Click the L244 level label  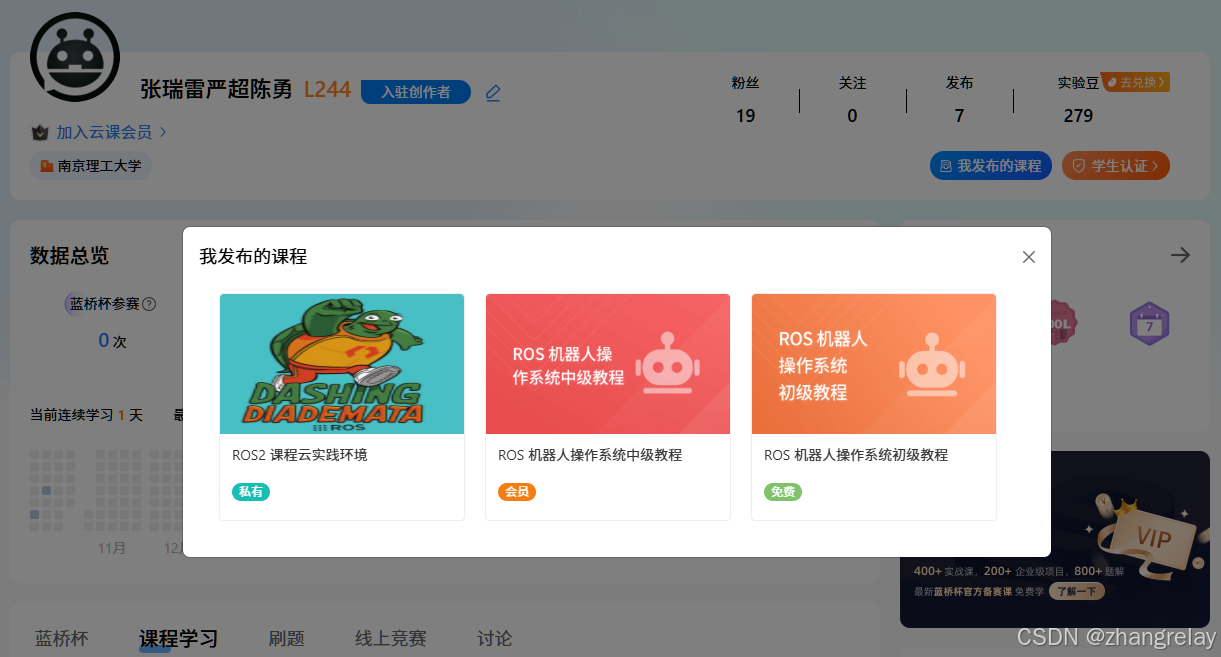click(327, 90)
